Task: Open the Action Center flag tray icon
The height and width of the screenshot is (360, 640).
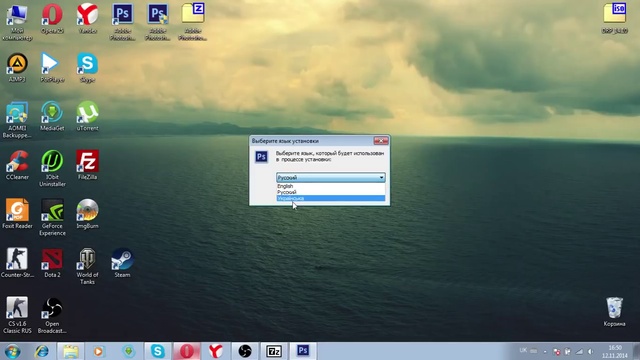Action: click(x=556, y=351)
